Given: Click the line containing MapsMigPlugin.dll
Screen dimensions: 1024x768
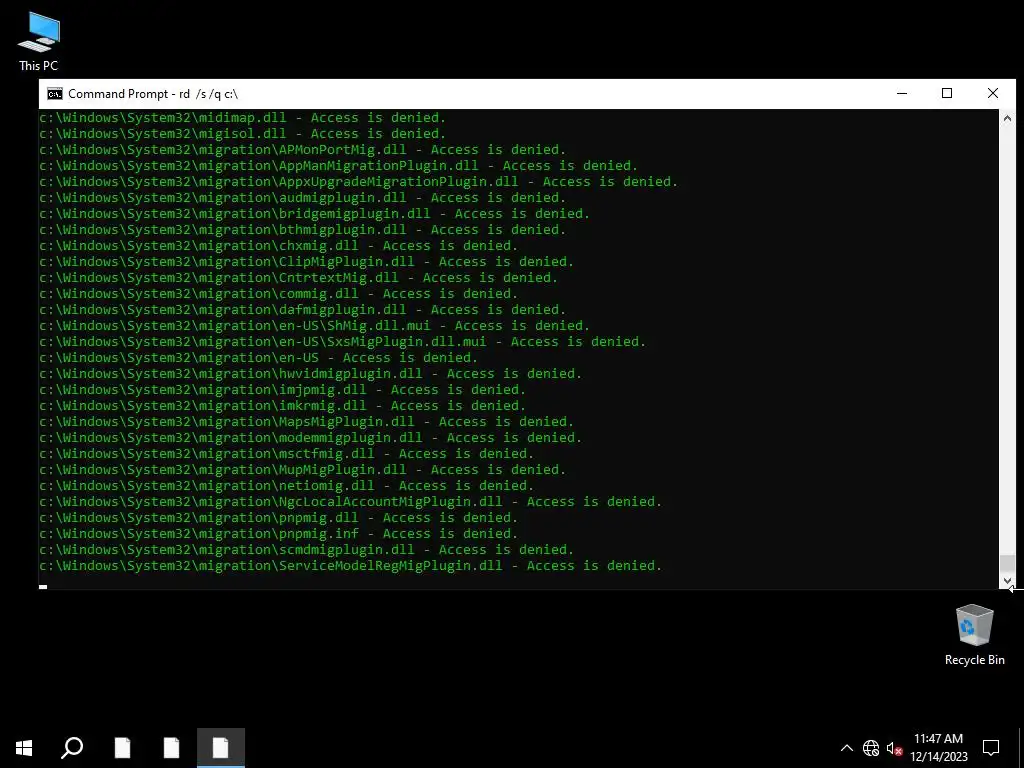Looking at the screenshot, I should 306,422.
